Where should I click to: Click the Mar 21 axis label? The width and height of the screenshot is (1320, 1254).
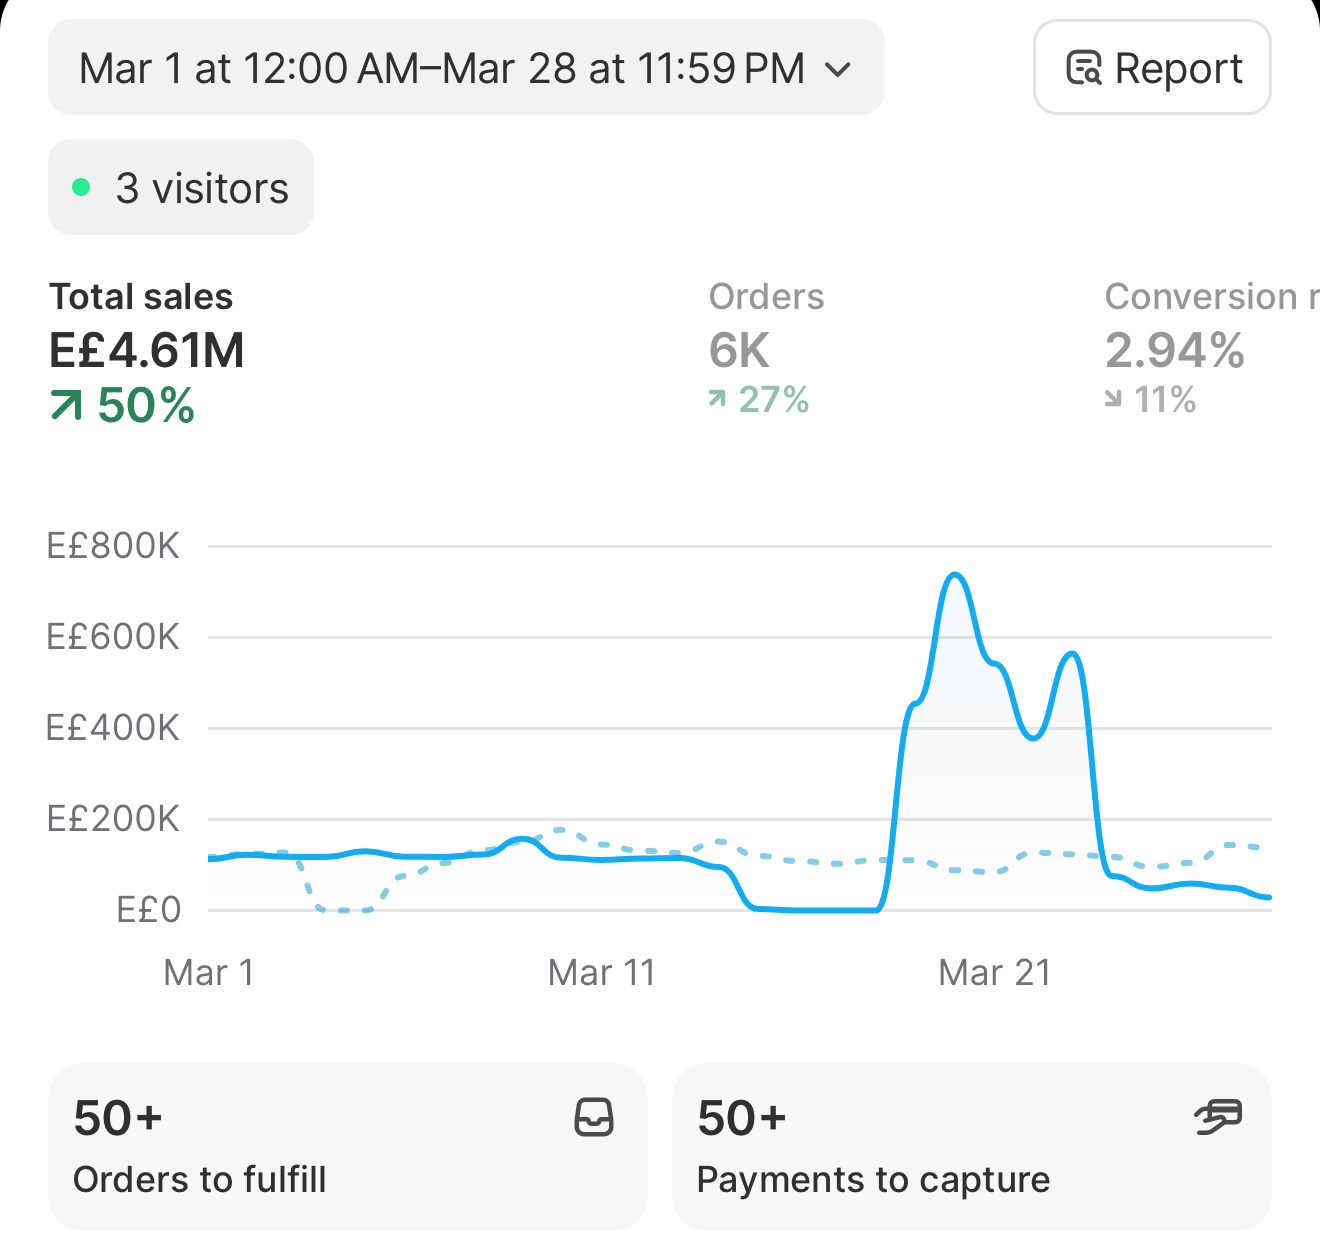pos(995,972)
